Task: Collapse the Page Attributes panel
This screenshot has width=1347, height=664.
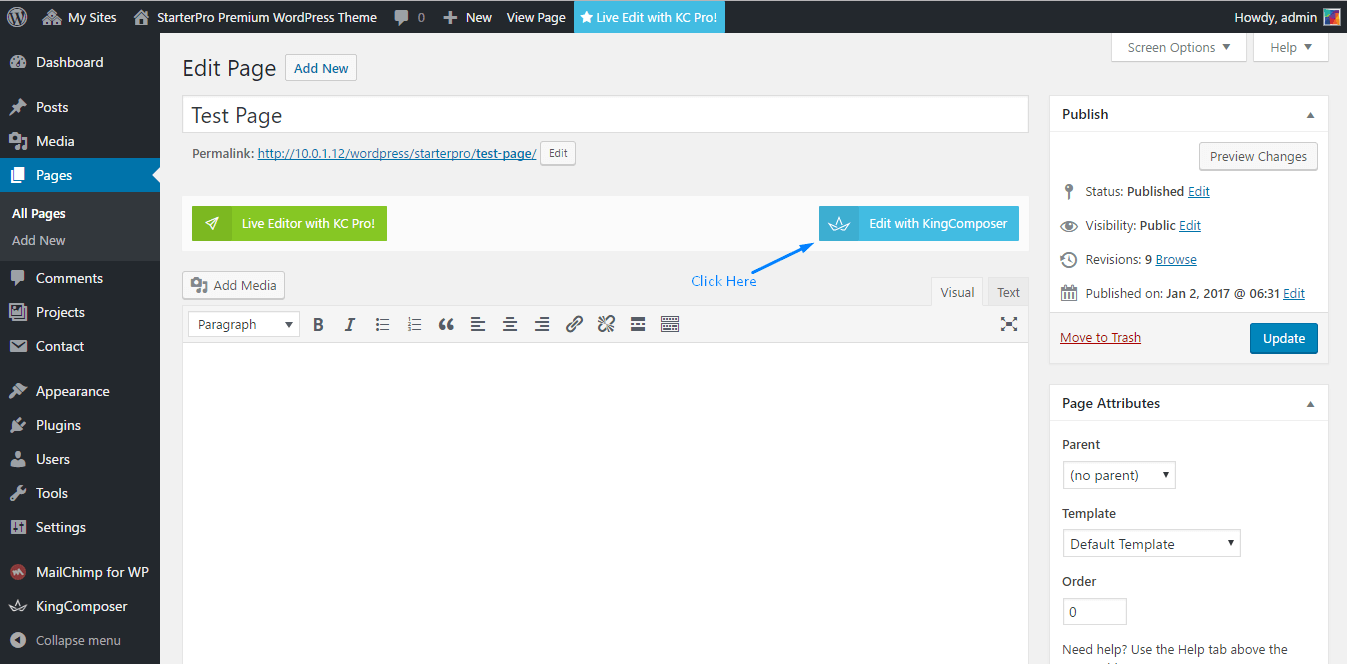Action: pos(1310,404)
